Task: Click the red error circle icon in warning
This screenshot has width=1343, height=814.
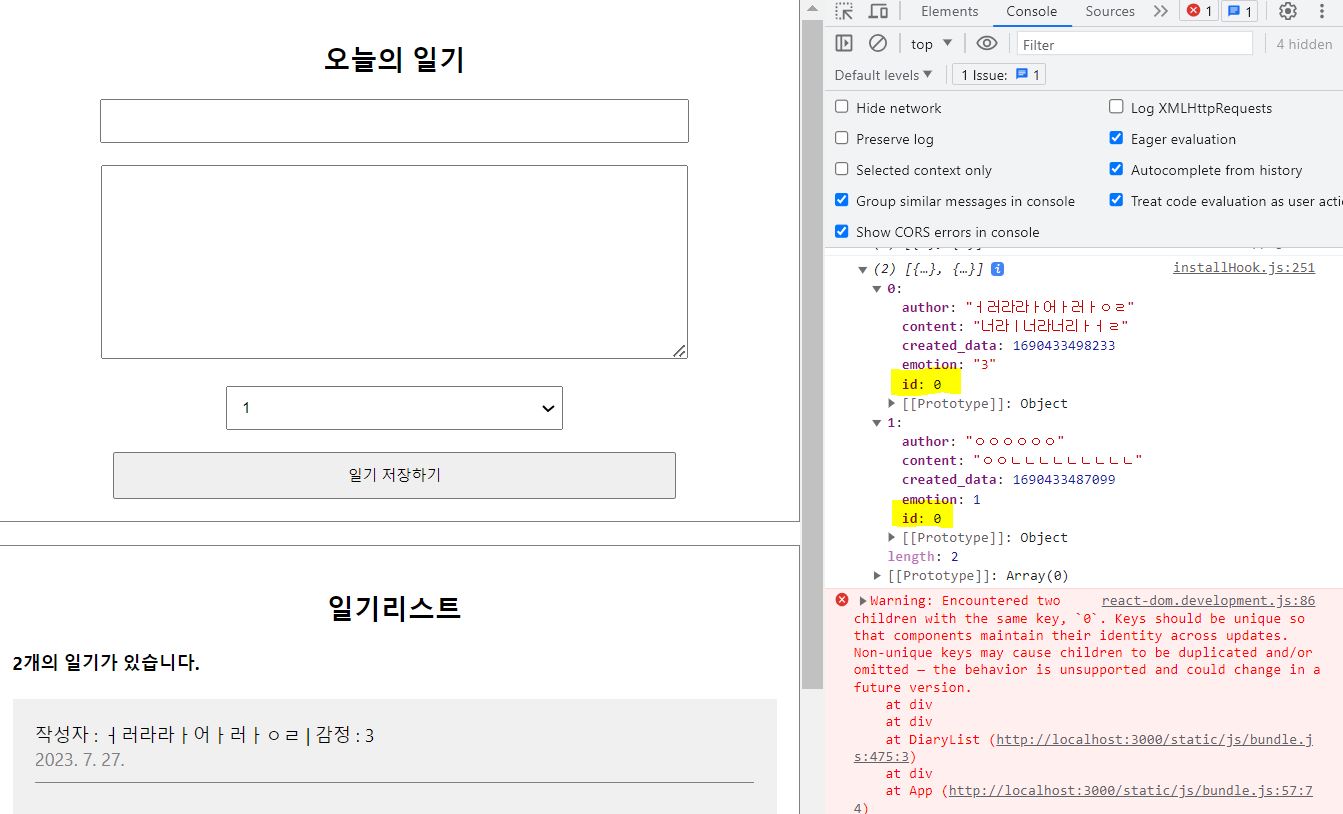Action: coord(842,600)
